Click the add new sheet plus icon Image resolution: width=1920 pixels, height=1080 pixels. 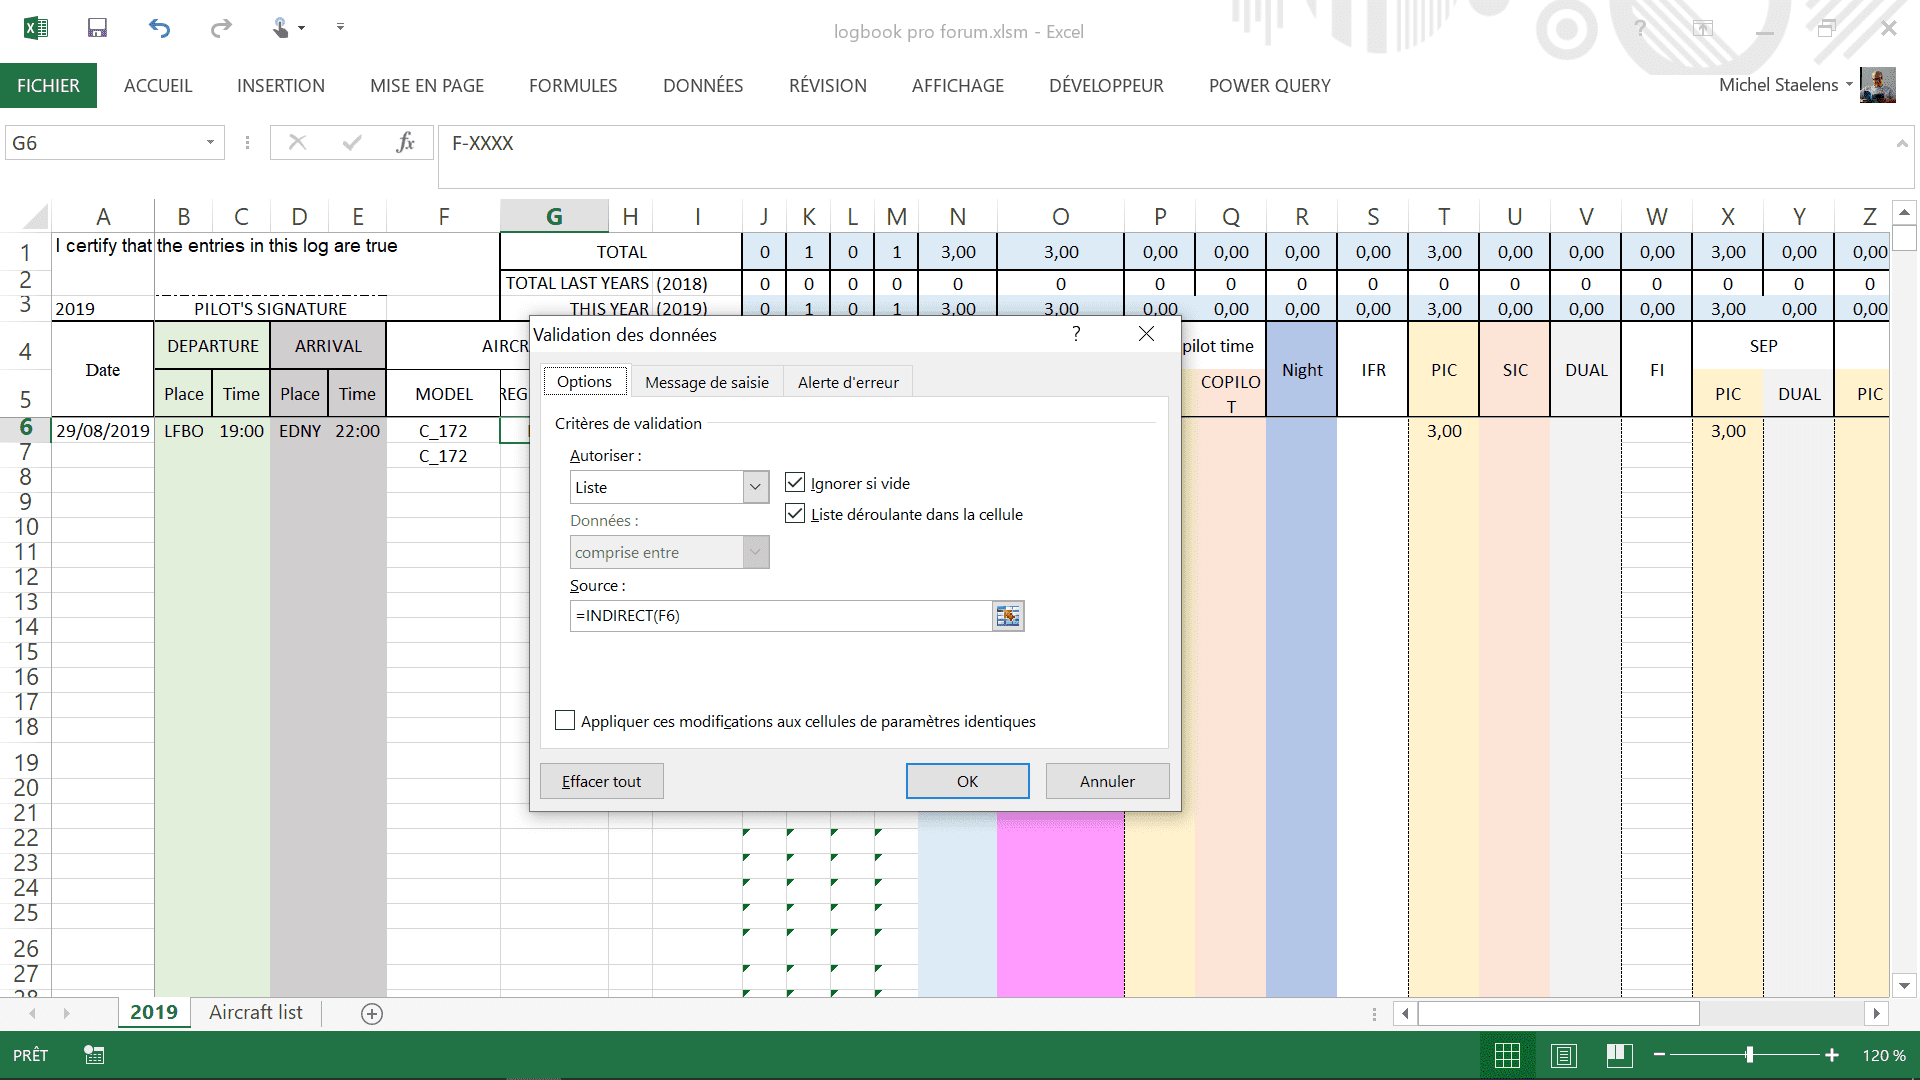pos(372,1014)
